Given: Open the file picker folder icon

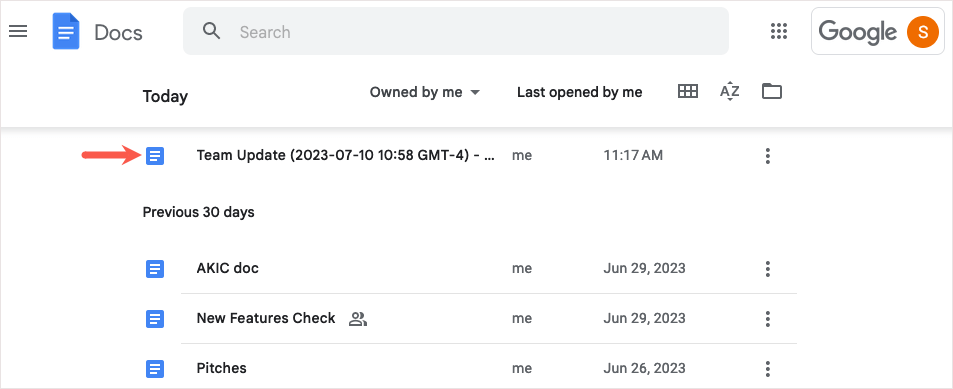Looking at the screenshot, I should (771, 92).
